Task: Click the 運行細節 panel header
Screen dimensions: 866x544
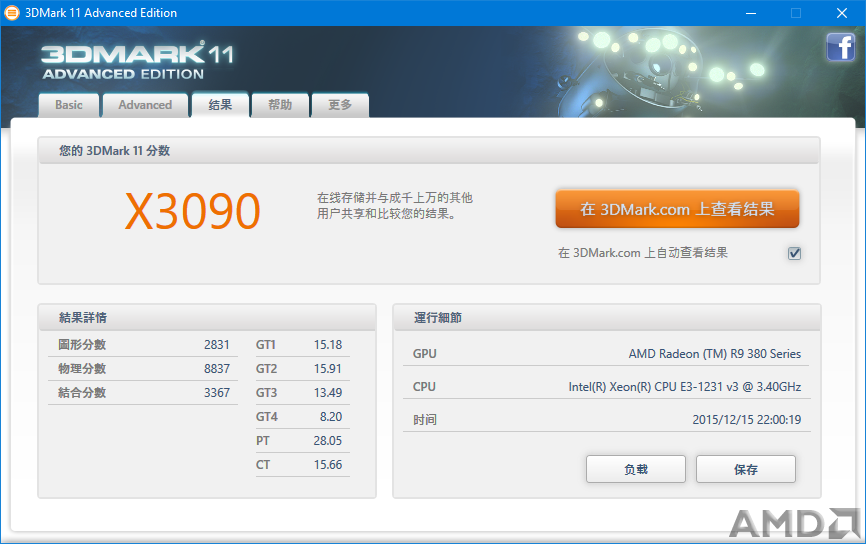Action: click(x=438, y=318)
